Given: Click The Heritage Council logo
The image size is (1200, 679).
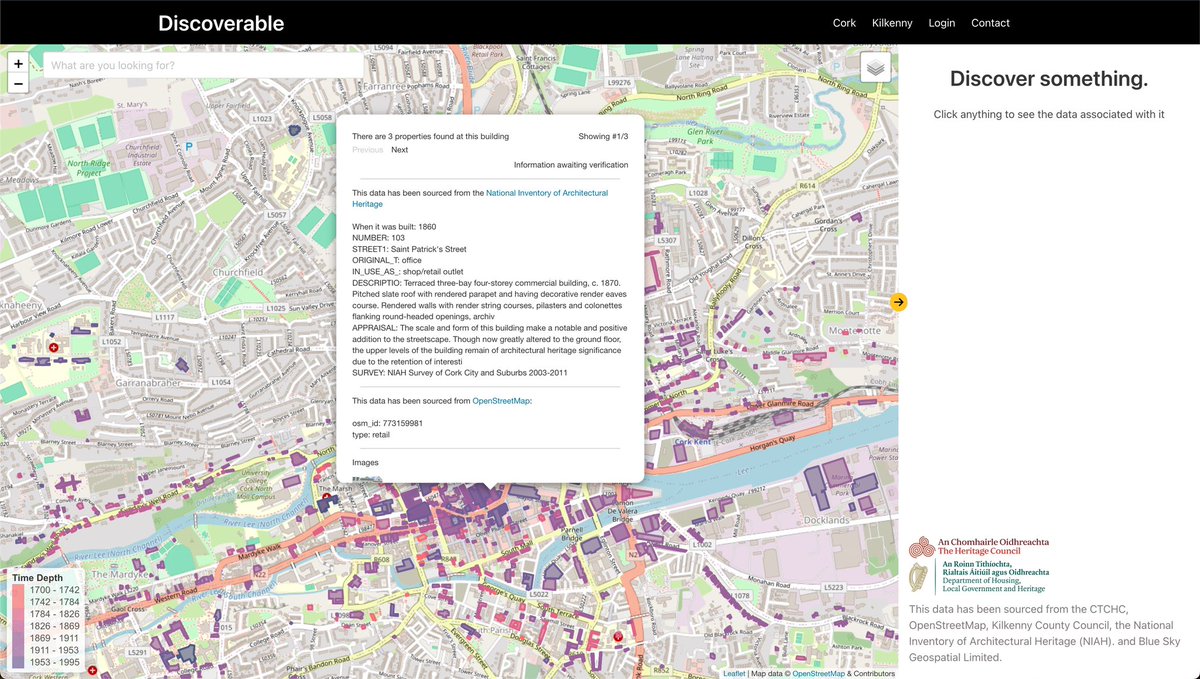Looking at the screenshot, I should click(979, 546).
